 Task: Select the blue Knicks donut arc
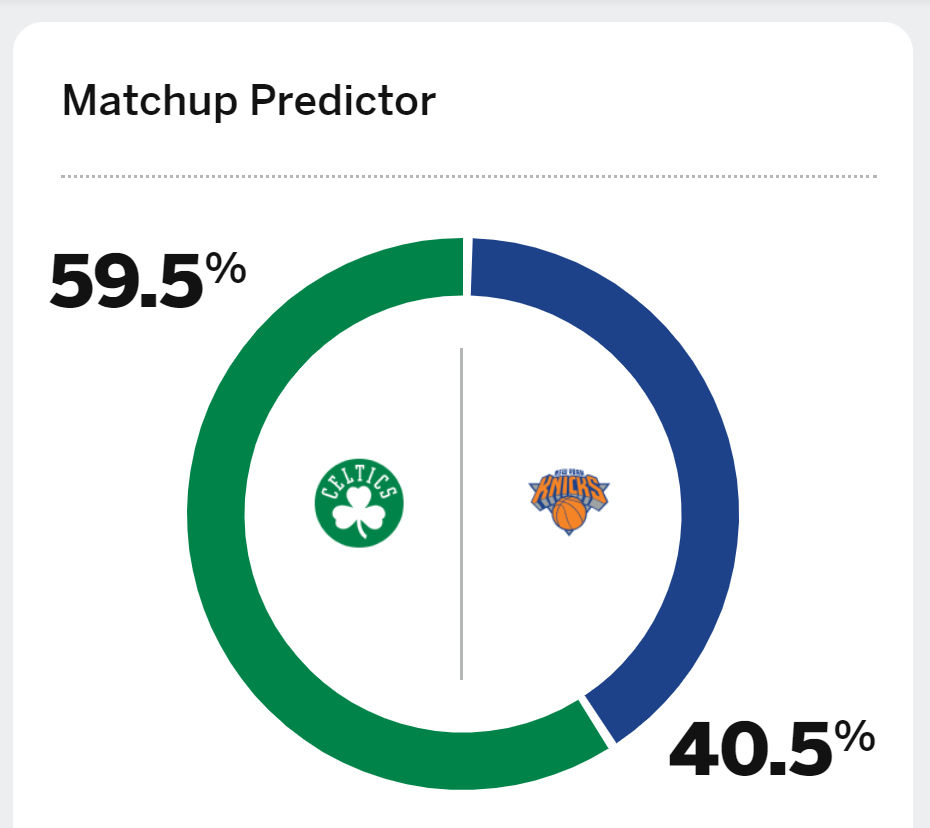click(709, 514)
